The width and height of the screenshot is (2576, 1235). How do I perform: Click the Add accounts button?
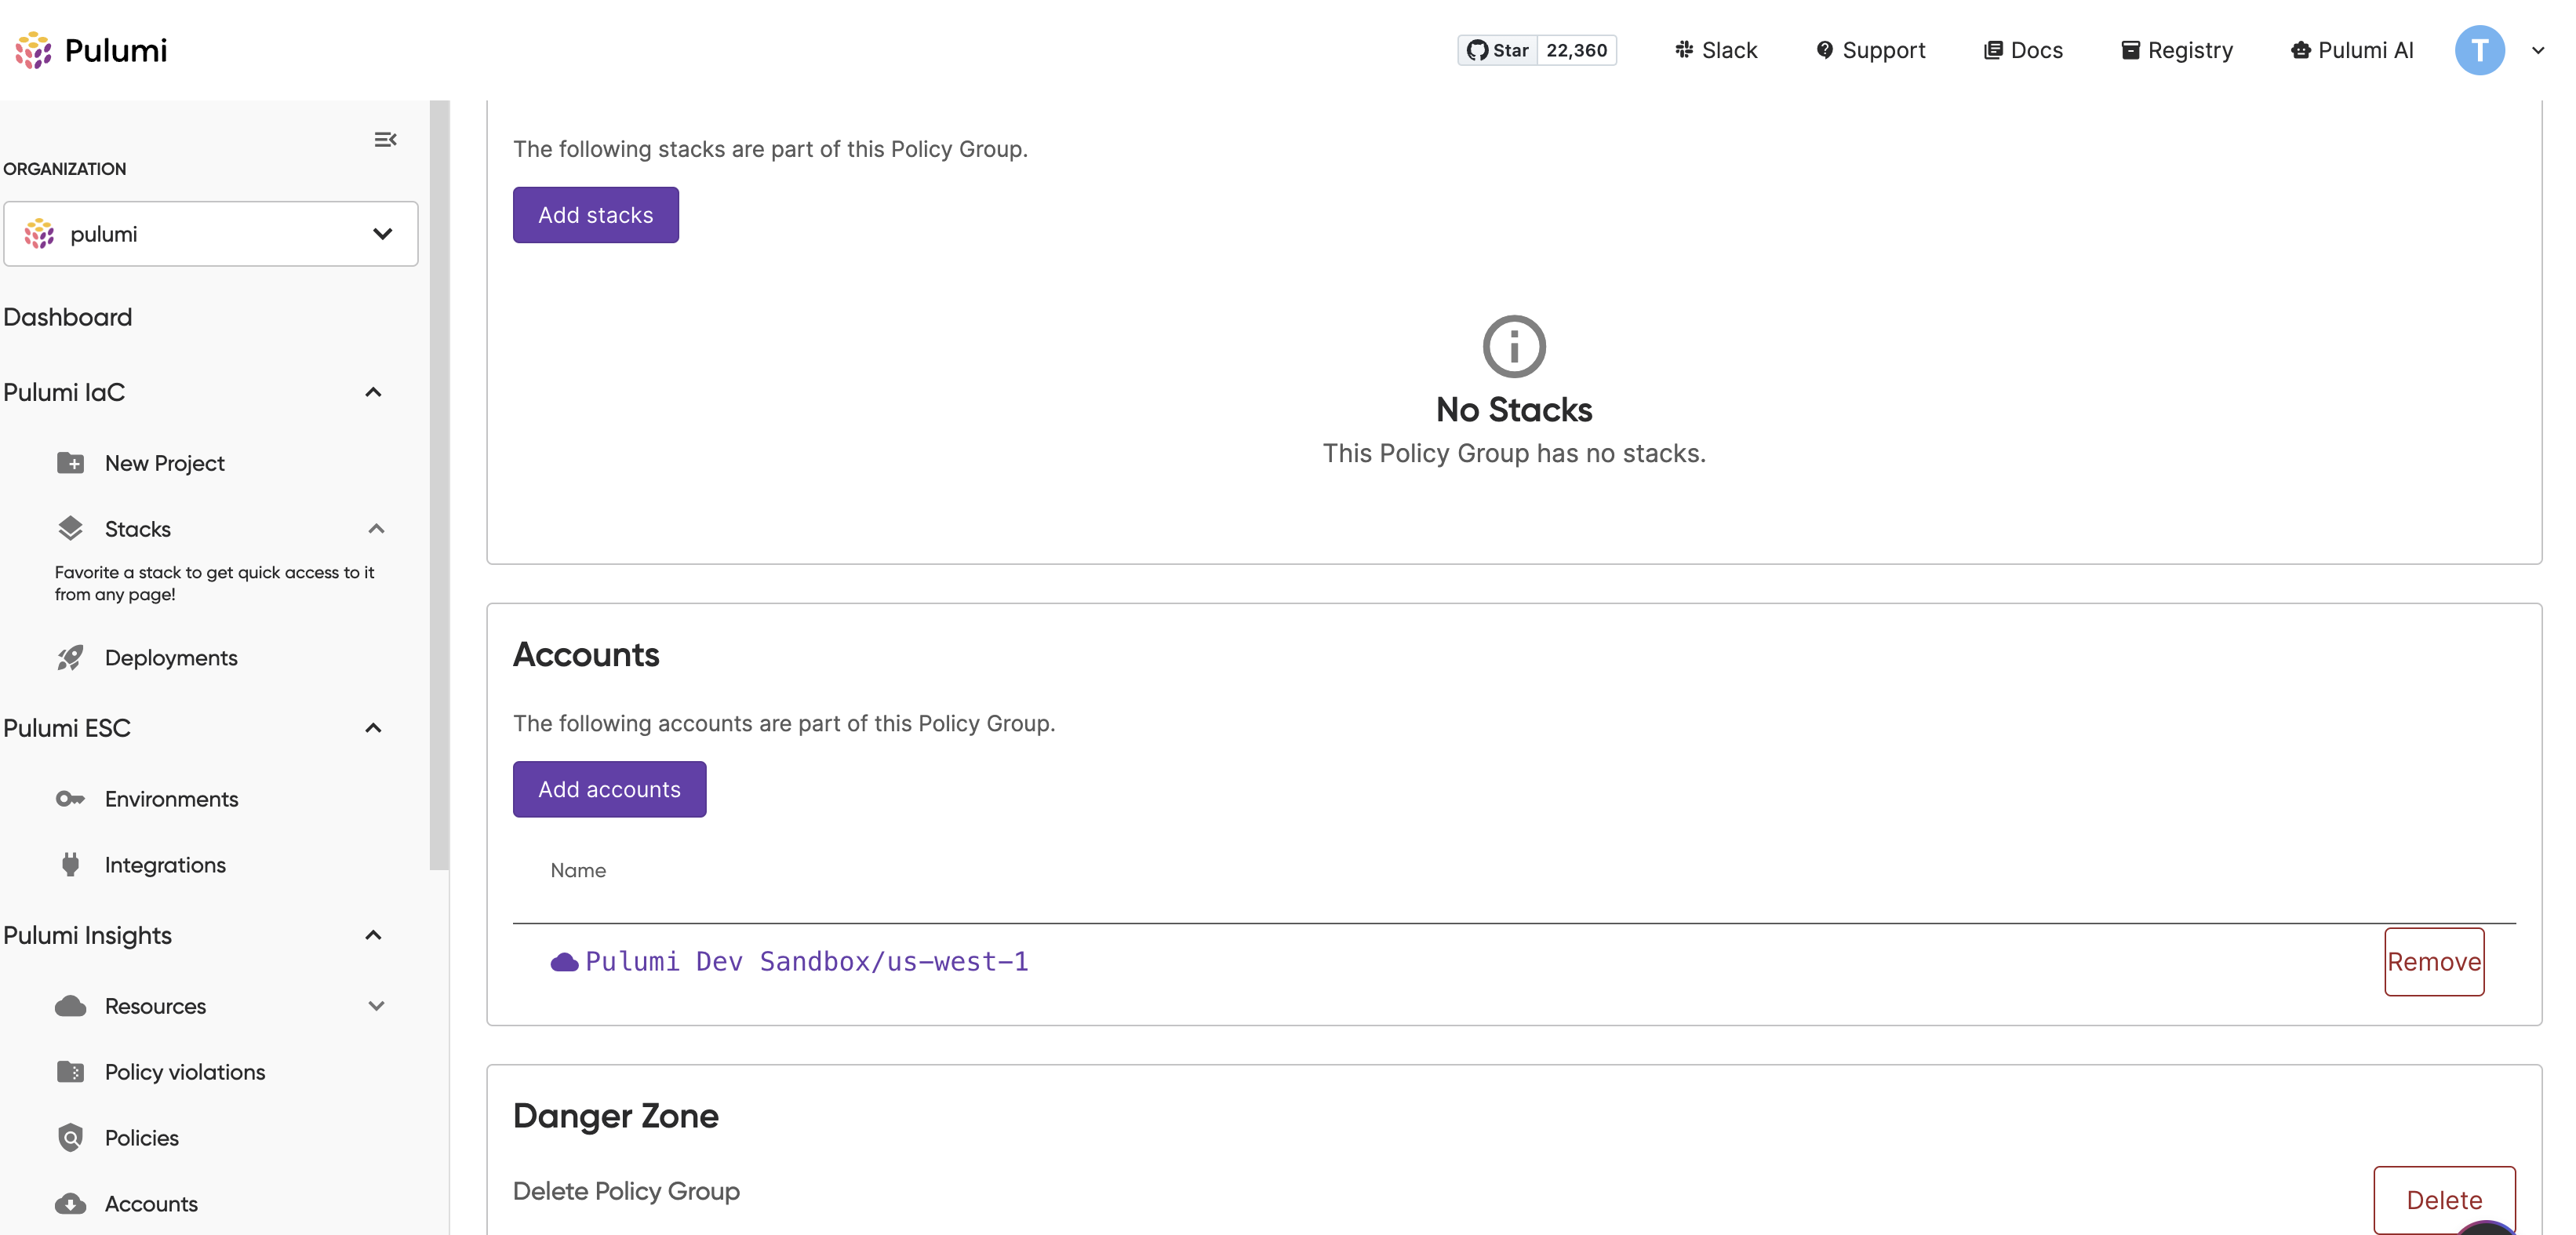click(609, 789)
